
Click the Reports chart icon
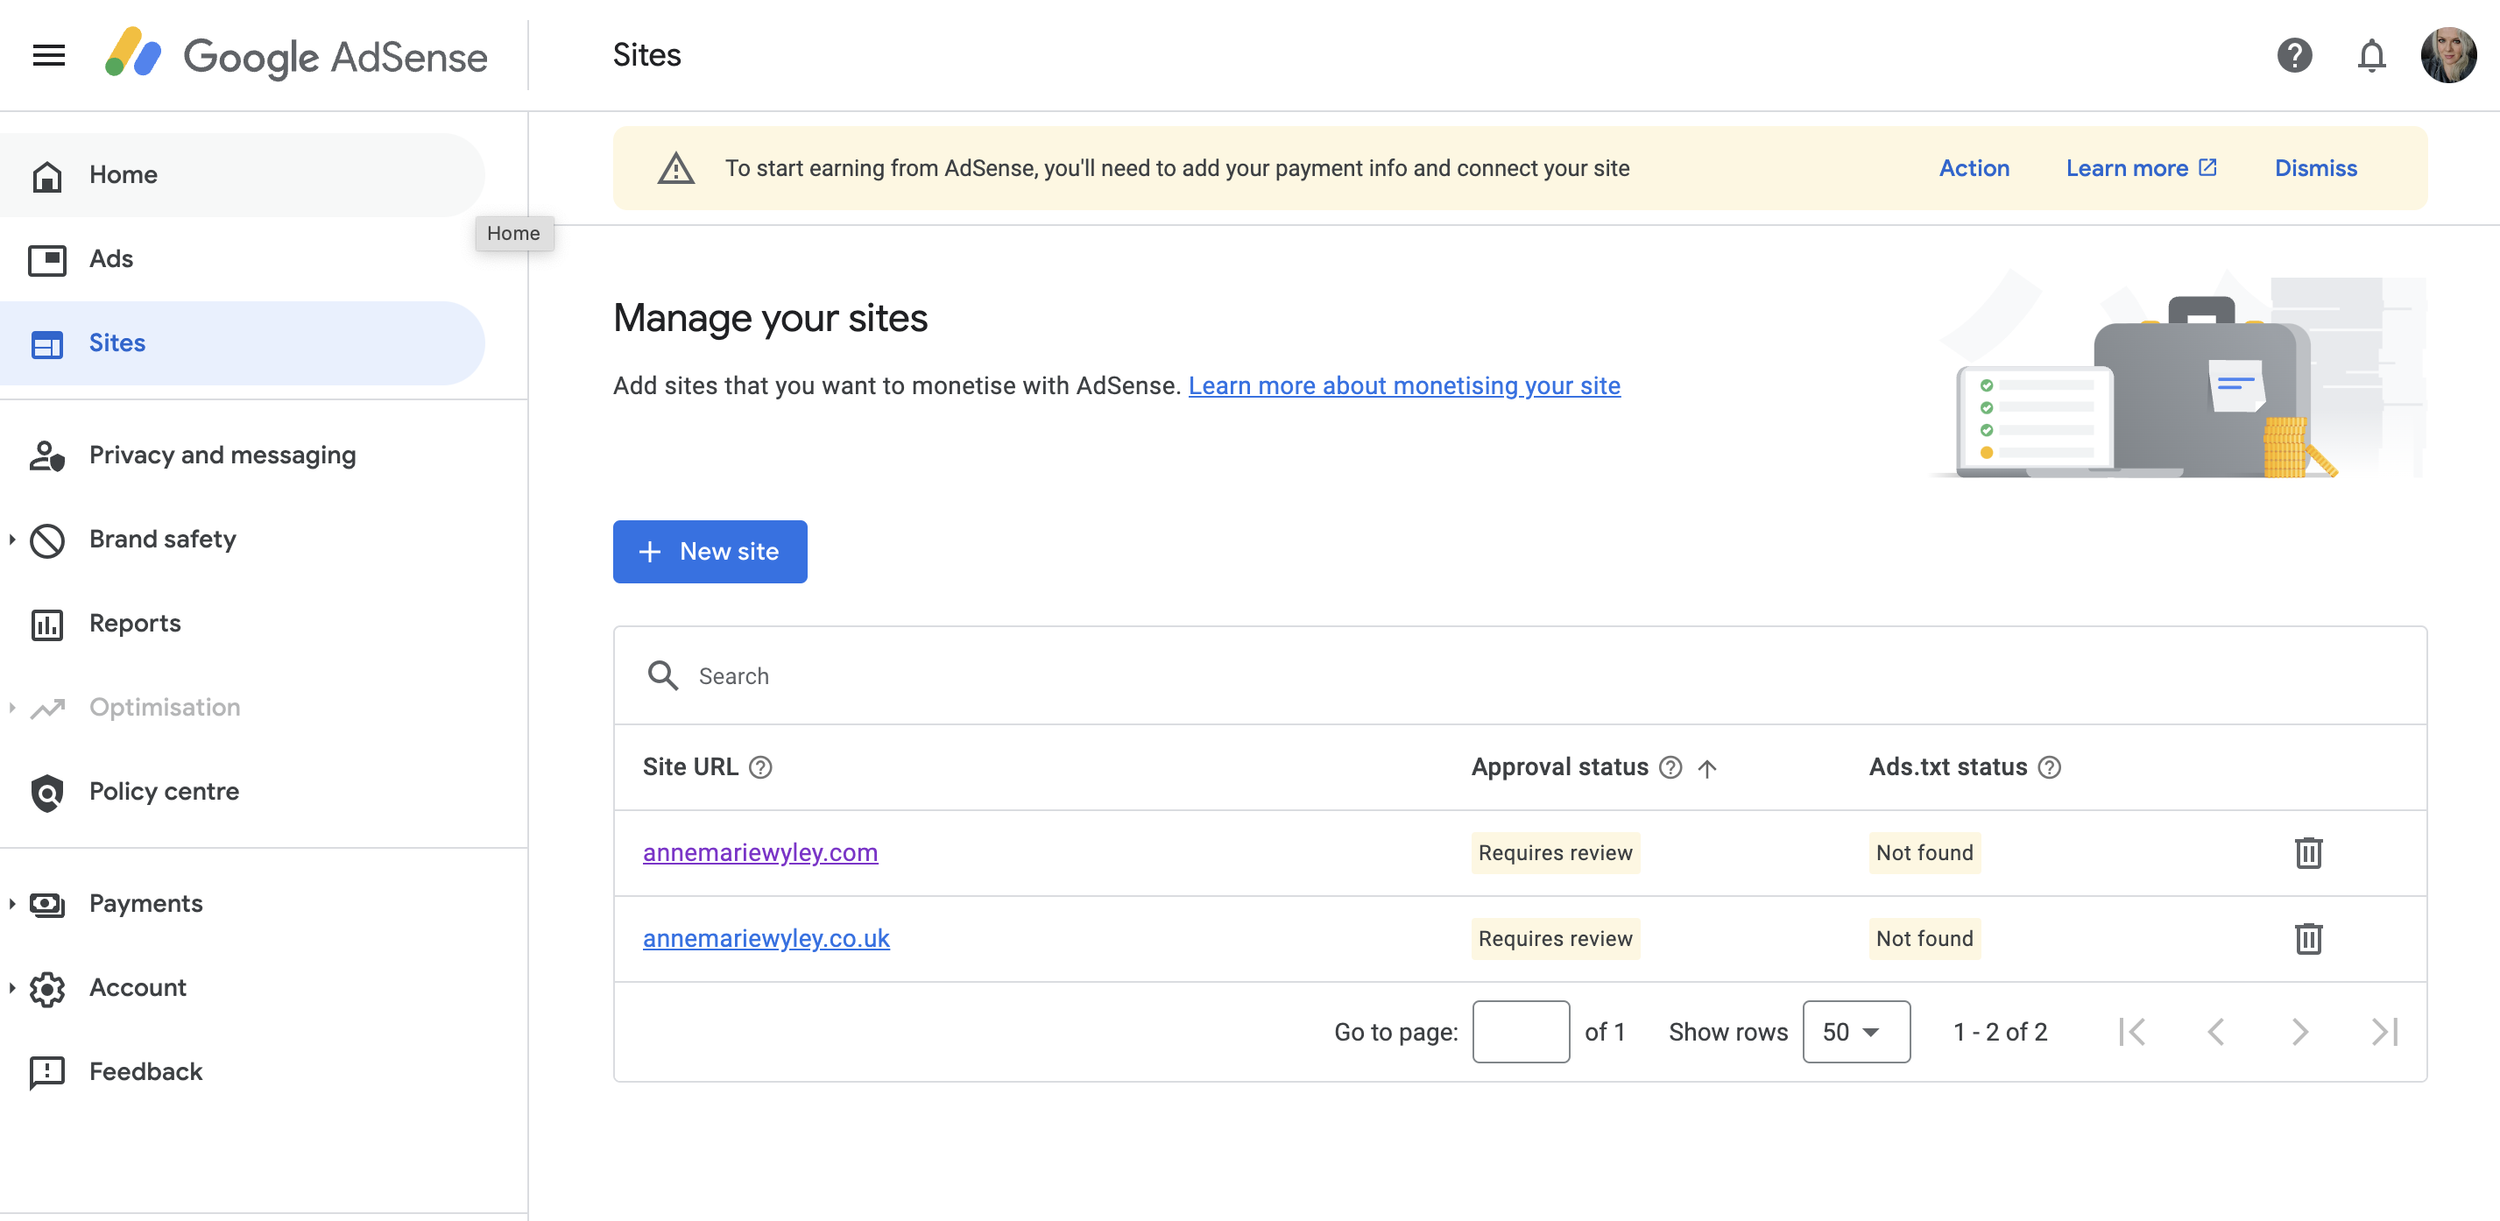(x=47, y=624)
